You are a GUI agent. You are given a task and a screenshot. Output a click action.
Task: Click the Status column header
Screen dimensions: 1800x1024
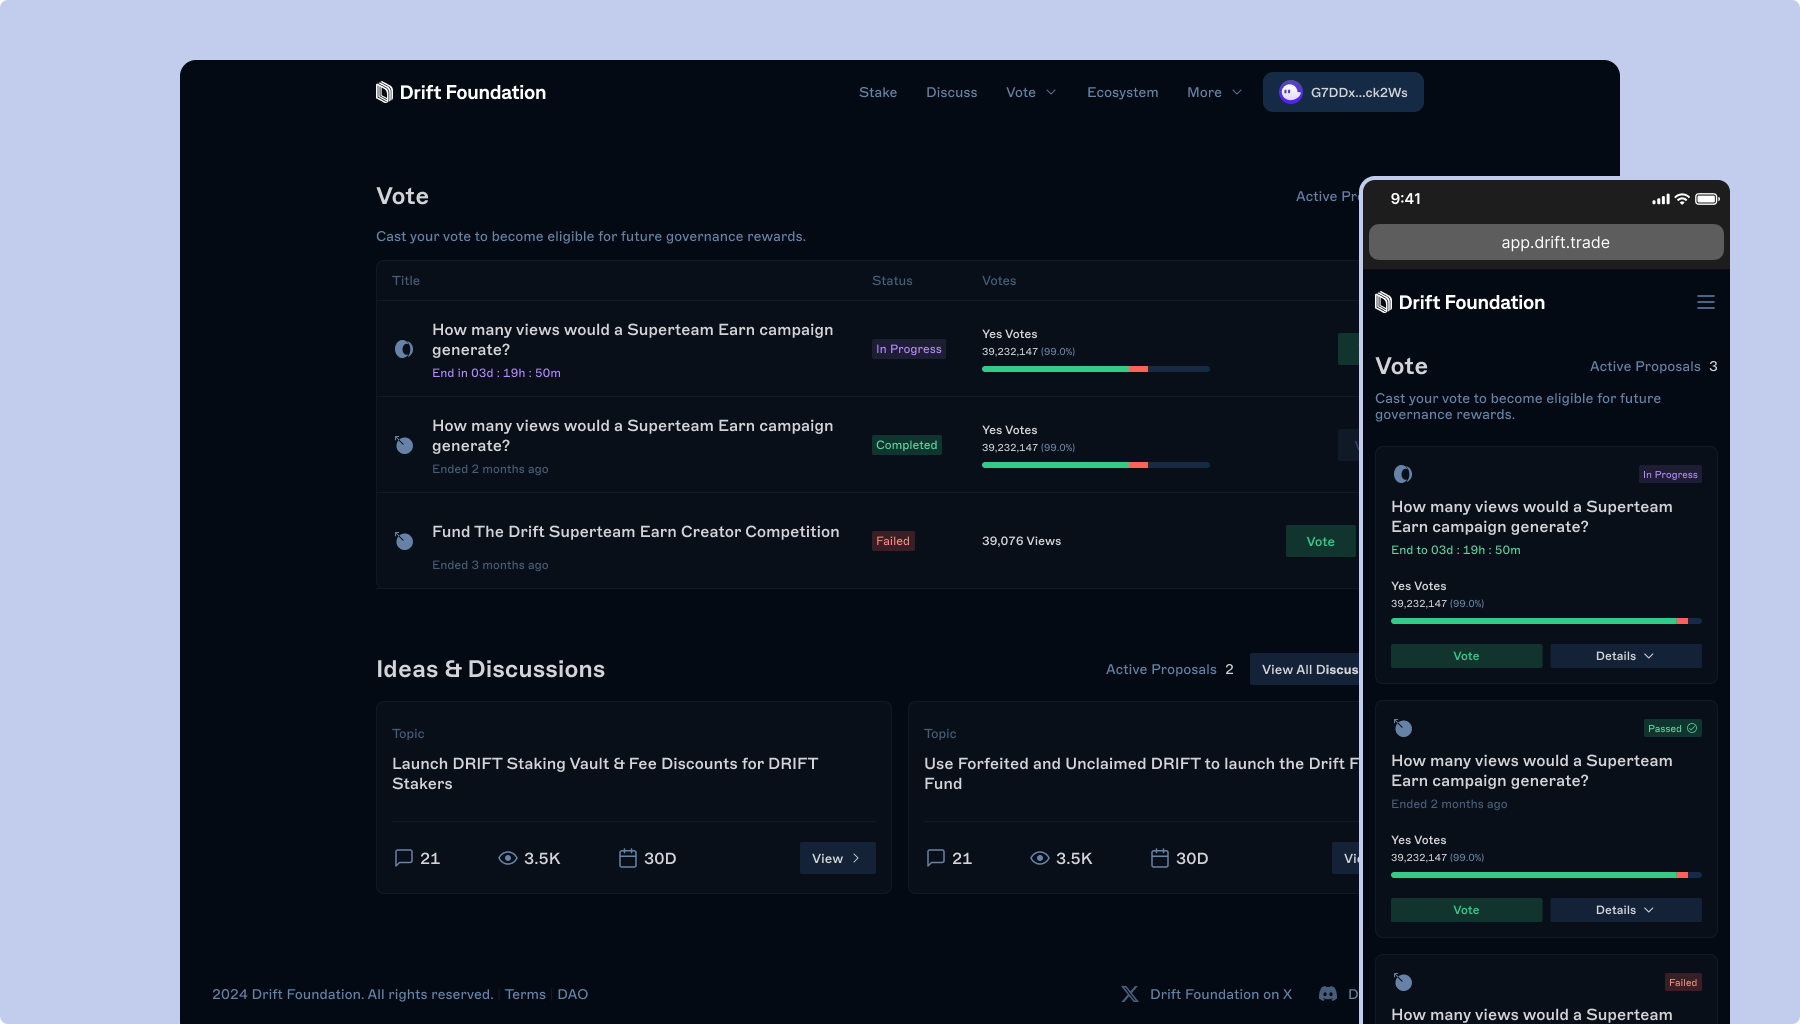pos(892,281)
